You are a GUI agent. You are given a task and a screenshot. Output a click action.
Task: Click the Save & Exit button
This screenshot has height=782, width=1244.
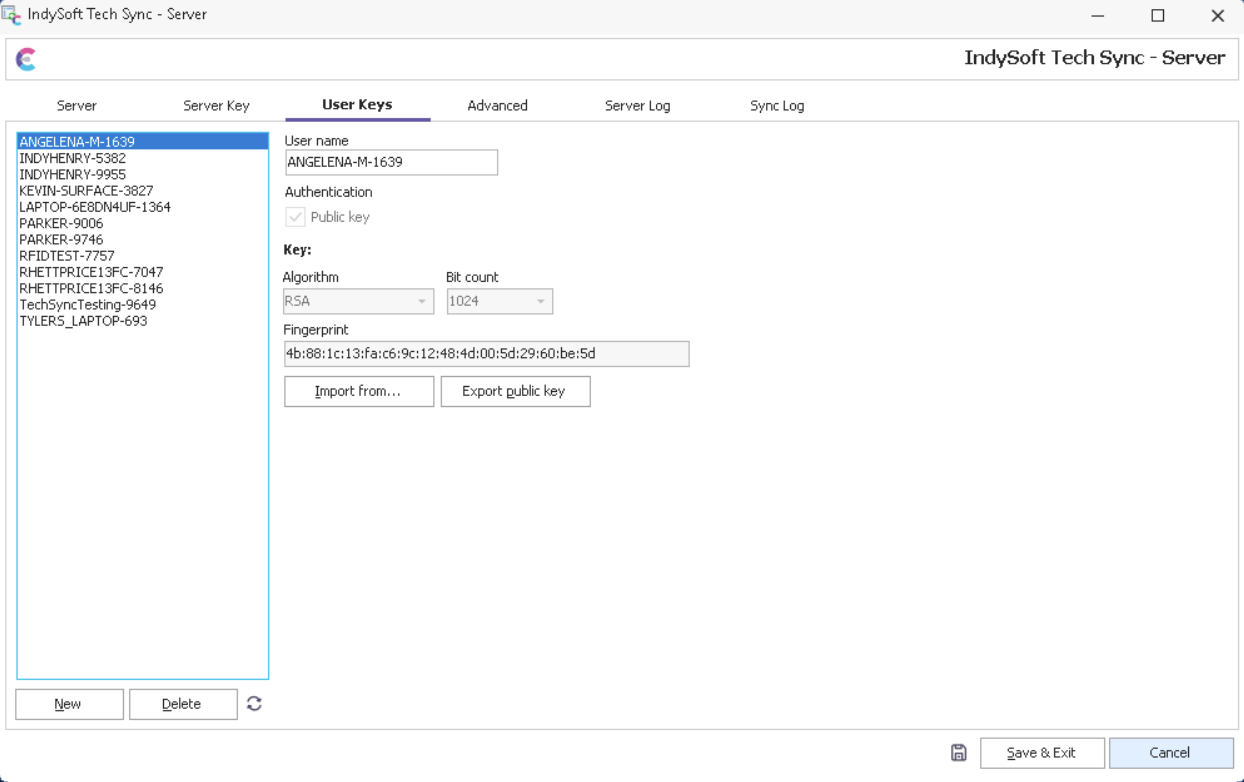(x=1041, y=753)
